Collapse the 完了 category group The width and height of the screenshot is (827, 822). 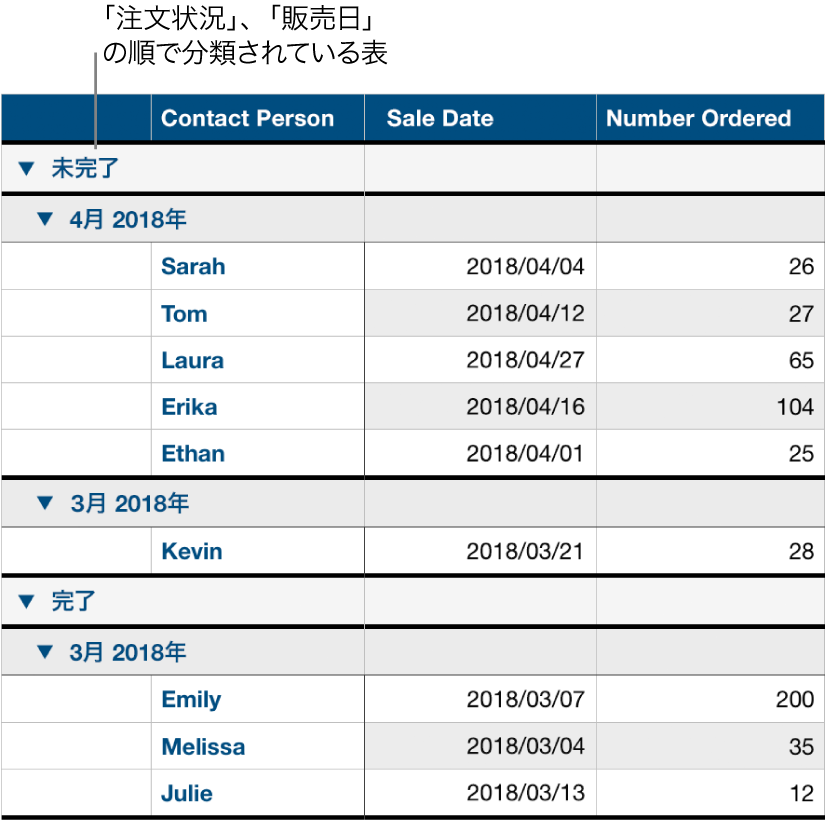tap(25, 602)
